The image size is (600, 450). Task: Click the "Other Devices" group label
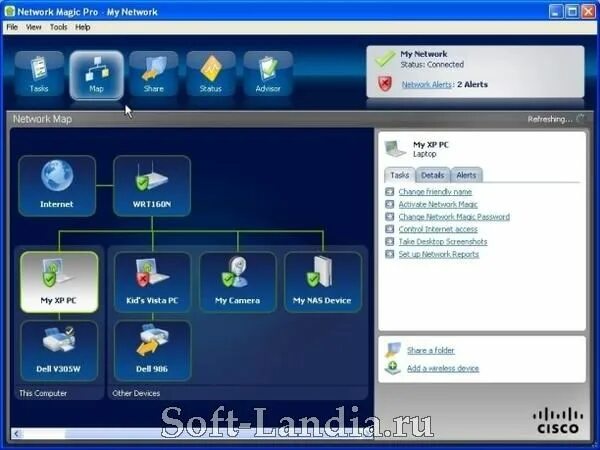136,393
